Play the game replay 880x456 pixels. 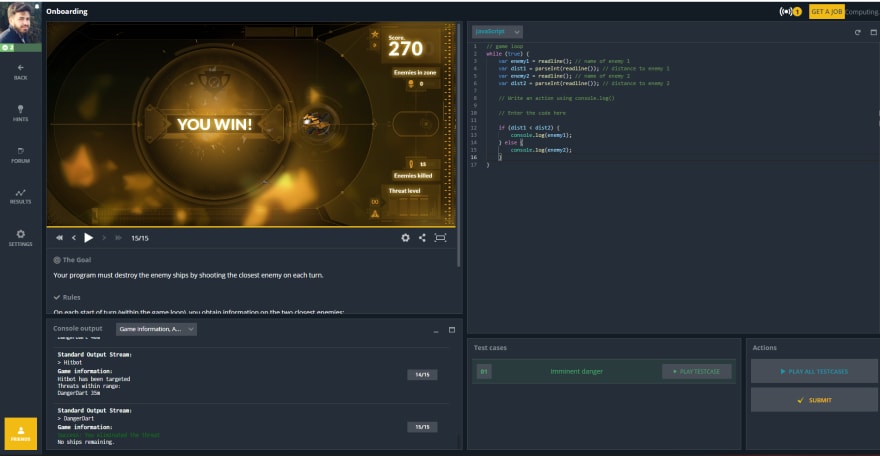[88, 238]
